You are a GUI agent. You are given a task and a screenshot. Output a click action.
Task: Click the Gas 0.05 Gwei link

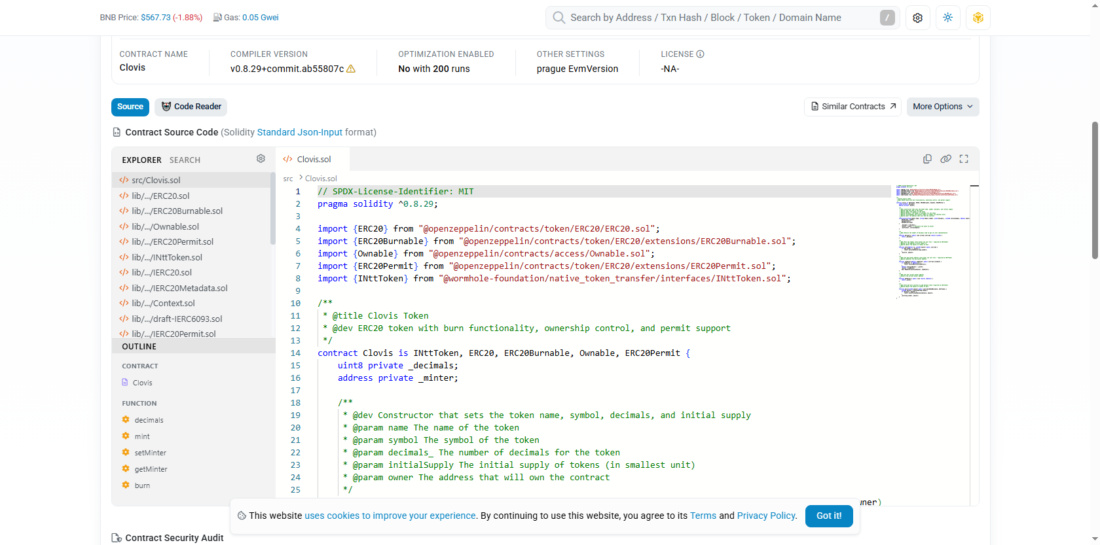[260, 18]
